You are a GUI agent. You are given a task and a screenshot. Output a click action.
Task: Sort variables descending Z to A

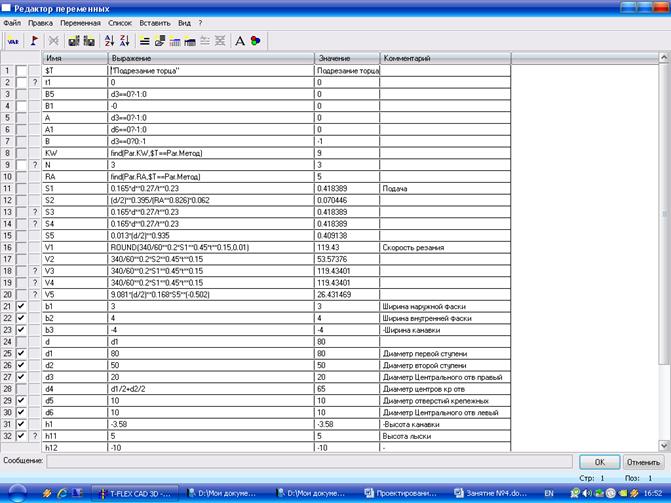[125, 41]
